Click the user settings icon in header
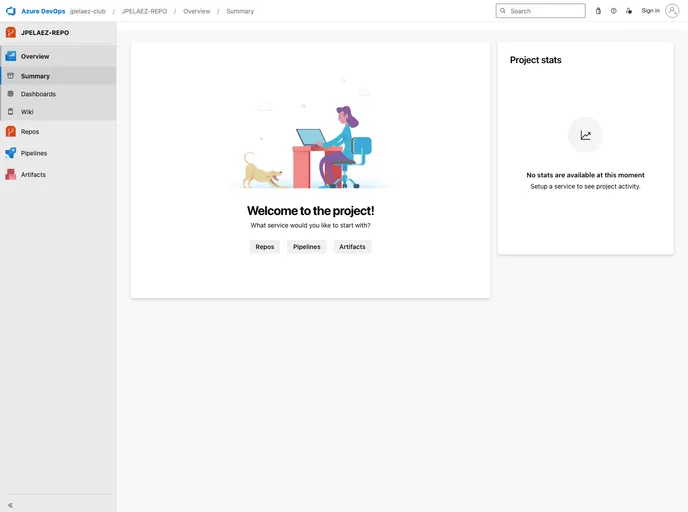 pos(629,11)
